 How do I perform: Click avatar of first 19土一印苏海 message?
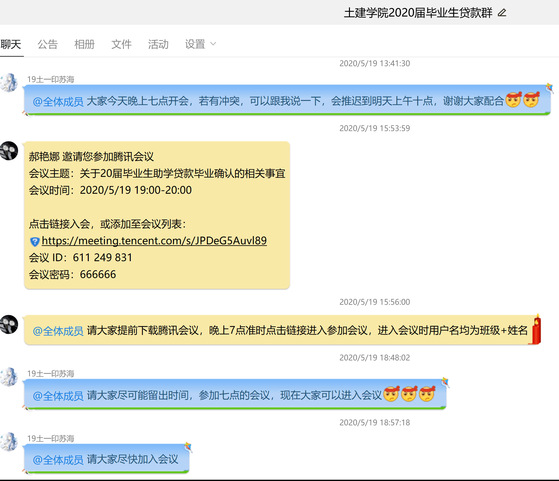tap(9, 82)
